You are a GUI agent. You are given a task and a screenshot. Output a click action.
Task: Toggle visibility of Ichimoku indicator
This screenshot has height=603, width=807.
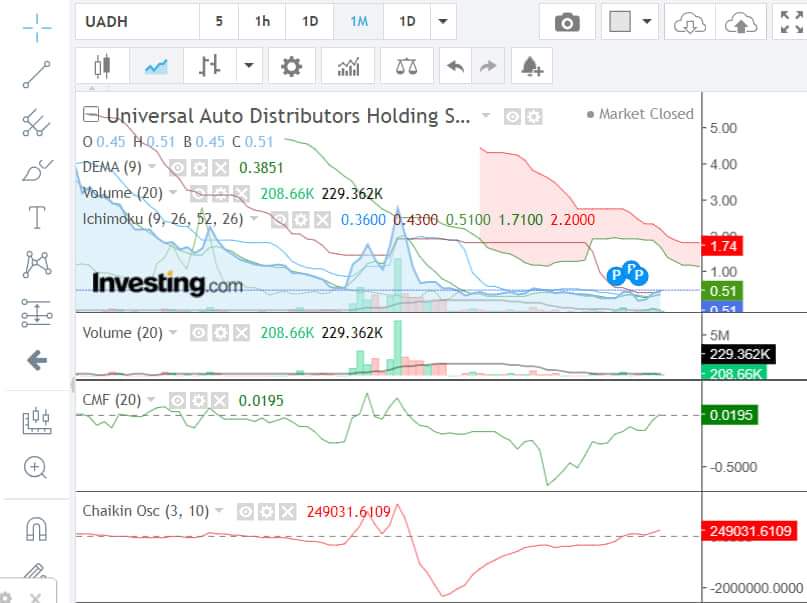279,220
